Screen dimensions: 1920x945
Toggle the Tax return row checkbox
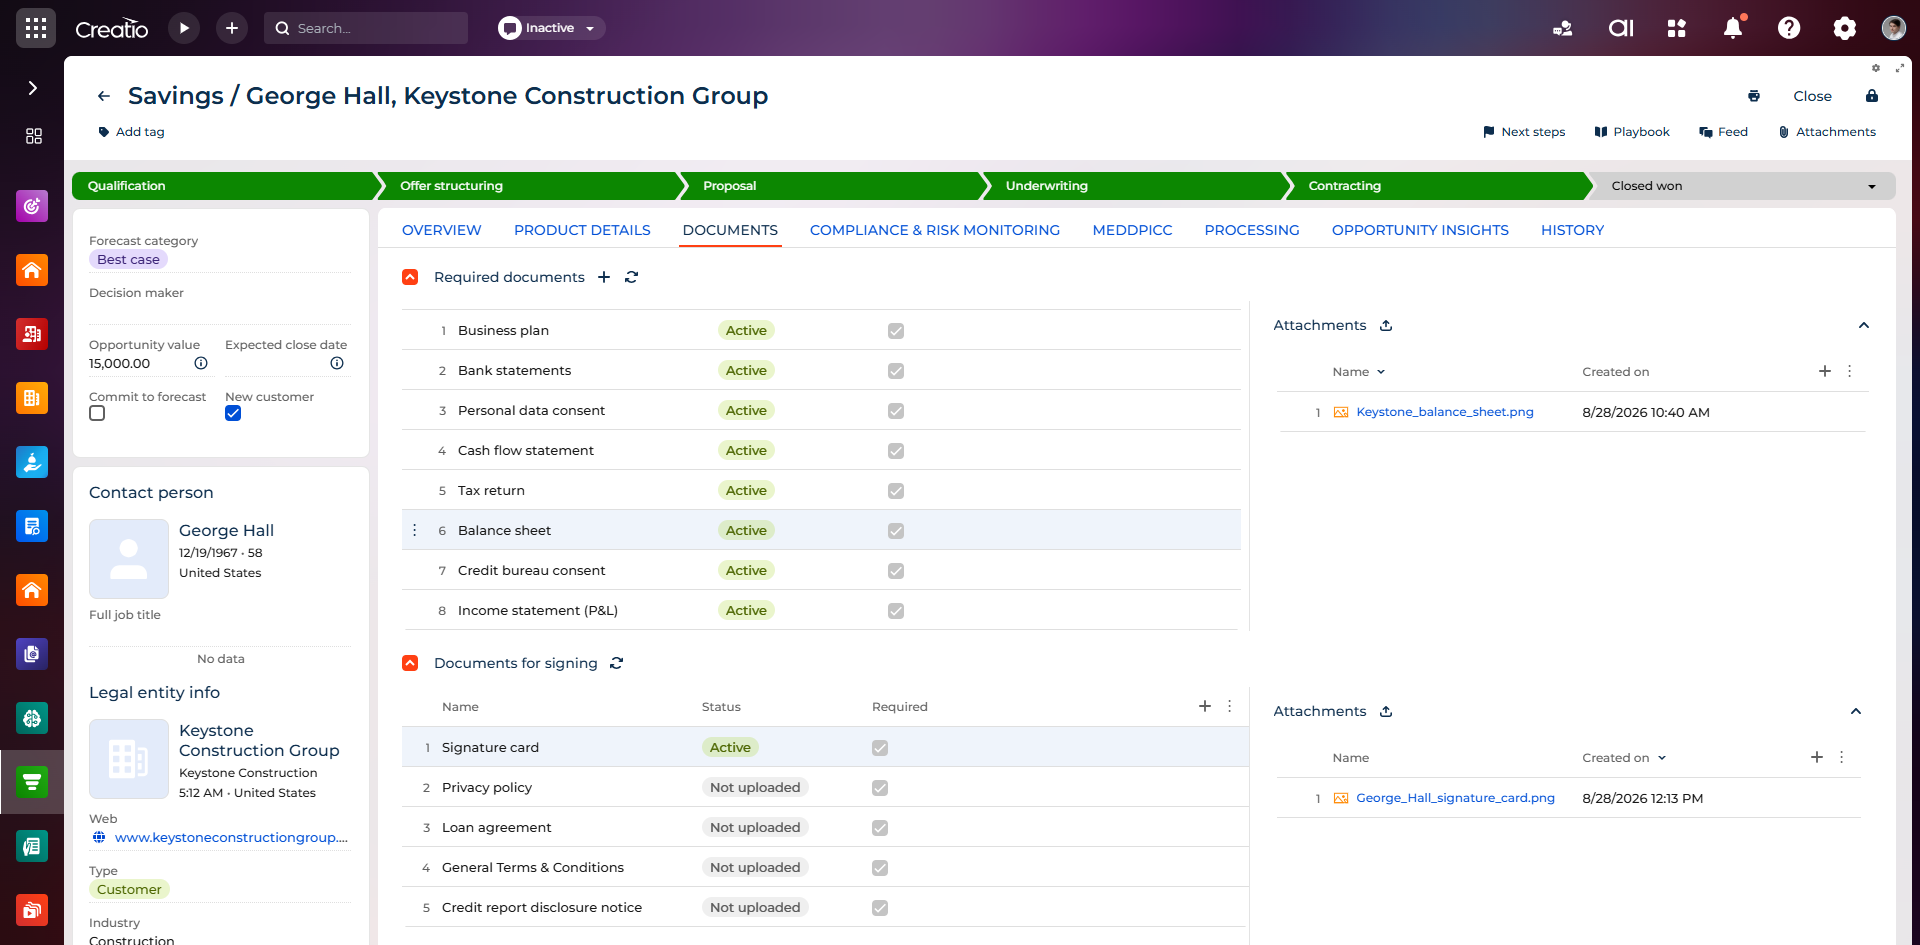896,491
